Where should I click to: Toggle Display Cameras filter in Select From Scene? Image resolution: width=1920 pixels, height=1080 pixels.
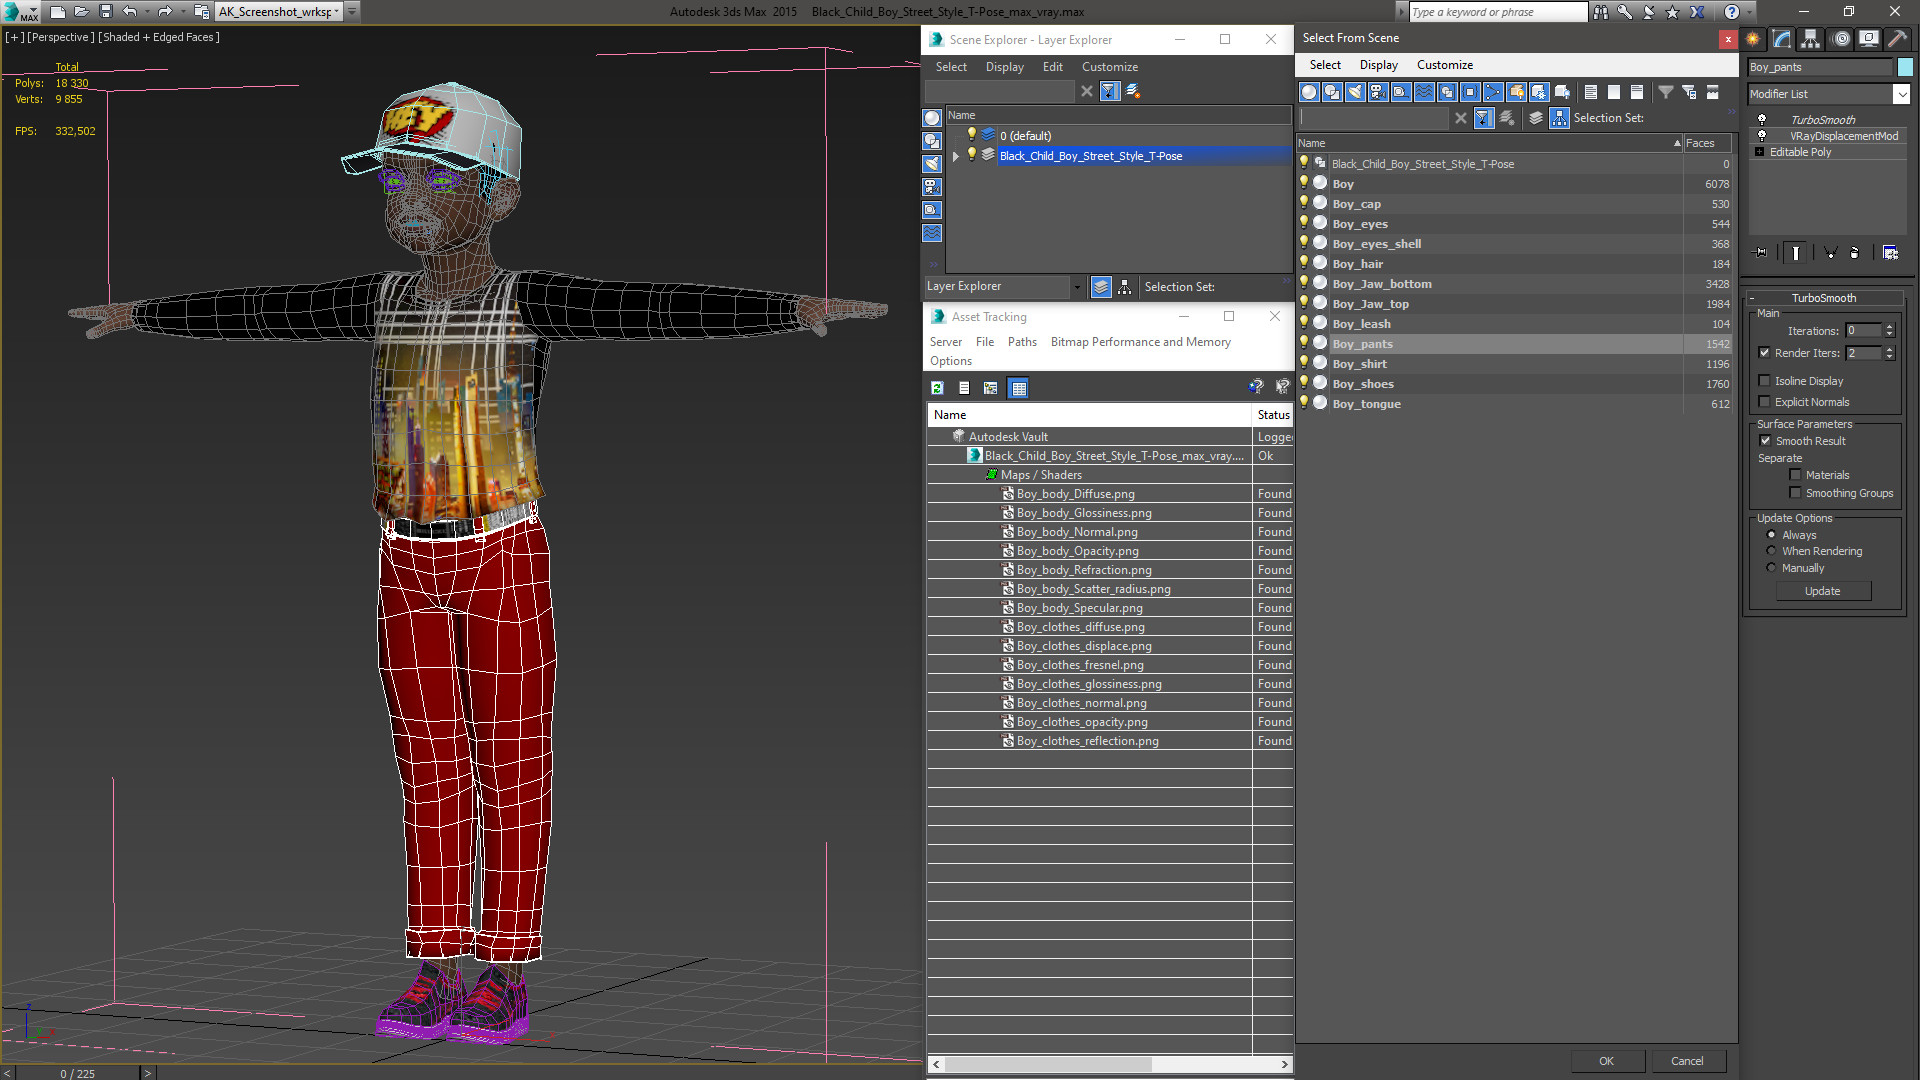pyautogui.click(x=1378, y=92)
